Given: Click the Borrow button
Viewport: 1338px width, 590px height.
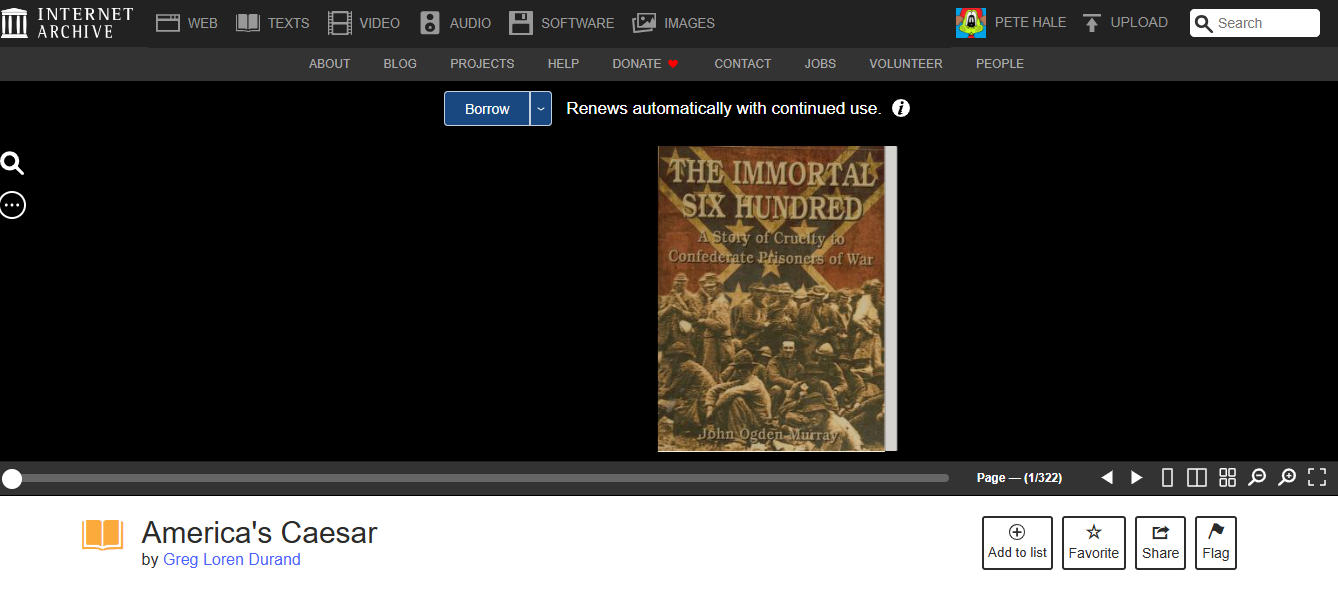Looking at the screenshot, I should pos(487,109).
